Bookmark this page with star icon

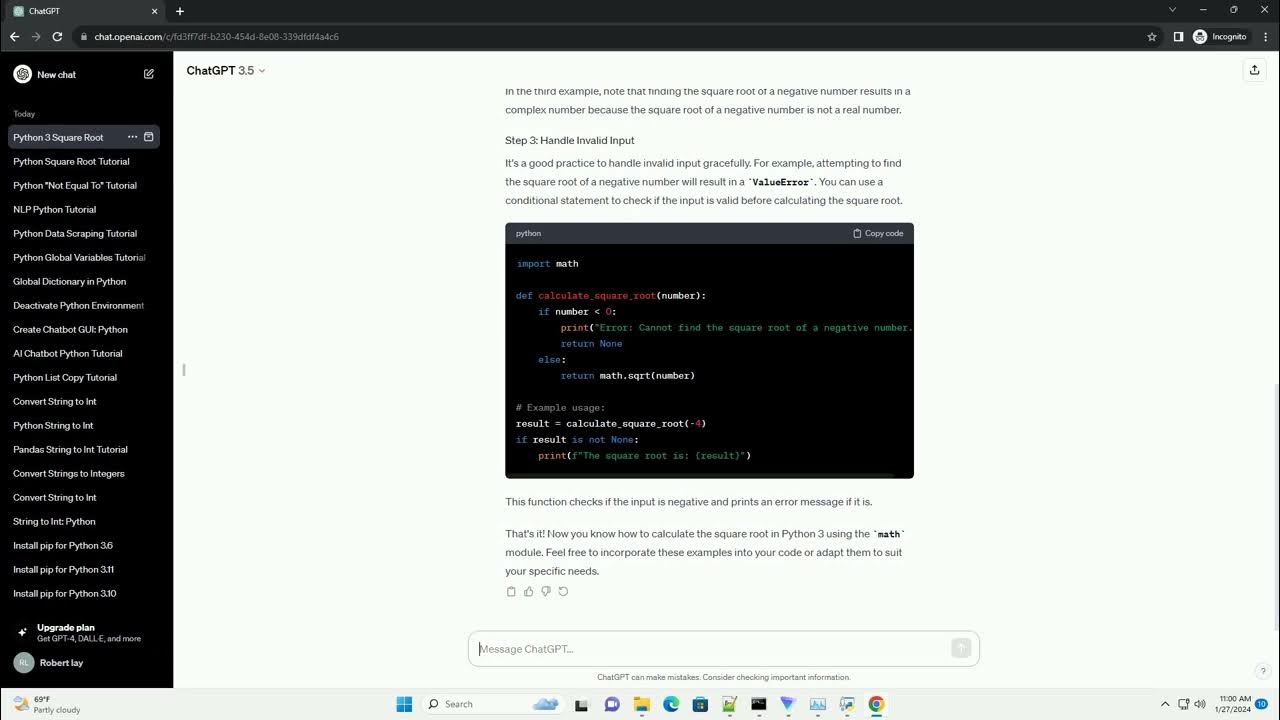tap(1152, 36)
